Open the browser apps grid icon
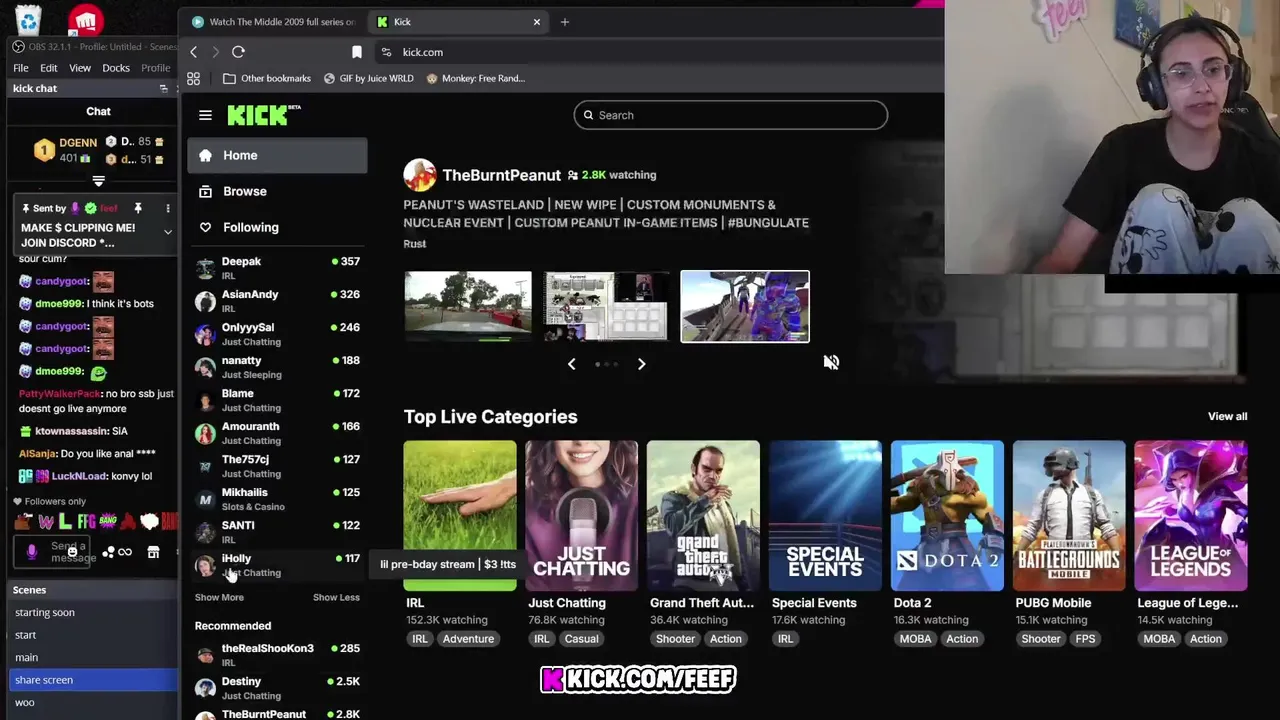Image resolution: width=1280 pixels, height=720 pixels. (194, 78)
